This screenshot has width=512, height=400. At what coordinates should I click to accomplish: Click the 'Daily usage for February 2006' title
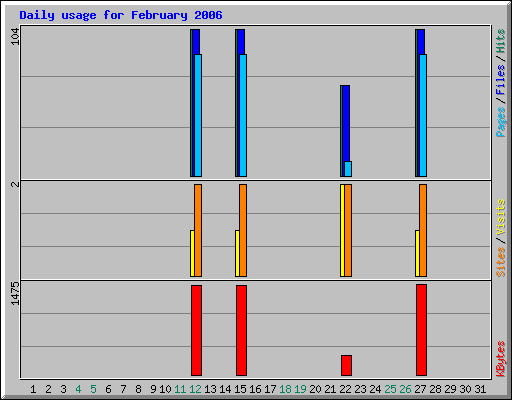point(121,15)
